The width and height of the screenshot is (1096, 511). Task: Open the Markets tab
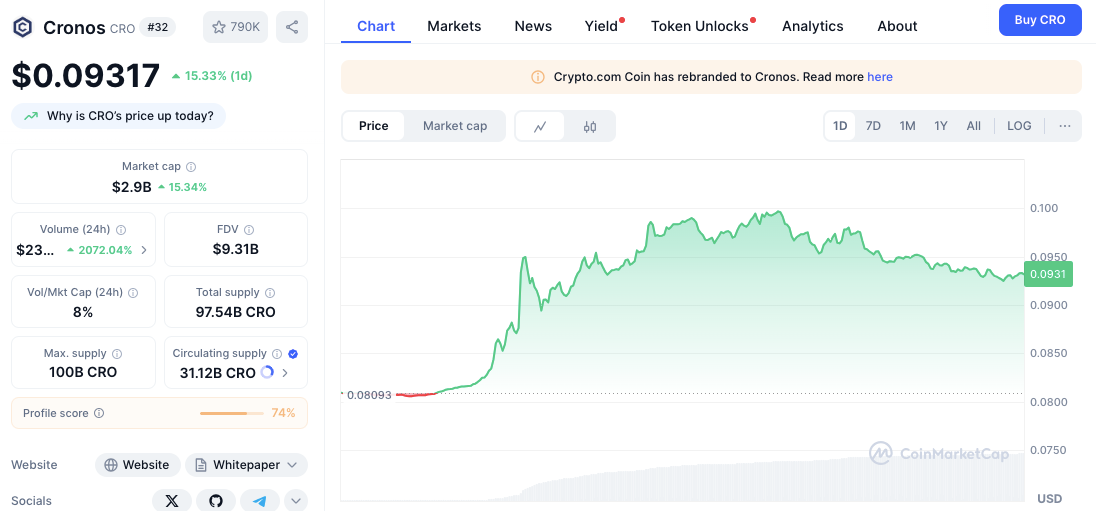coord(454,26)
